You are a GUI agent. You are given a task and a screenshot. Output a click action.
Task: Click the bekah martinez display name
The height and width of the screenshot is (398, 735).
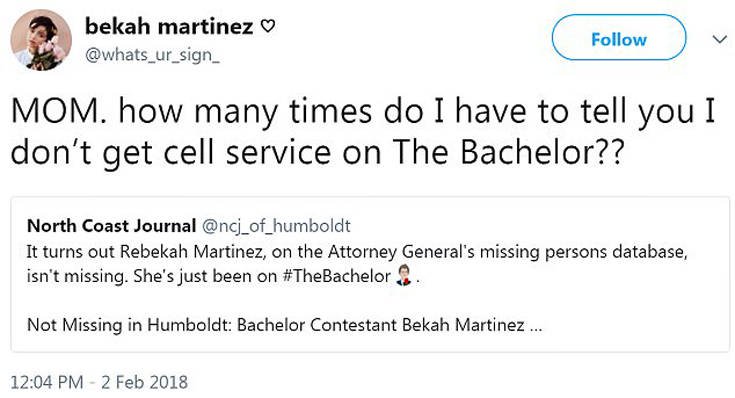(169, 26)
